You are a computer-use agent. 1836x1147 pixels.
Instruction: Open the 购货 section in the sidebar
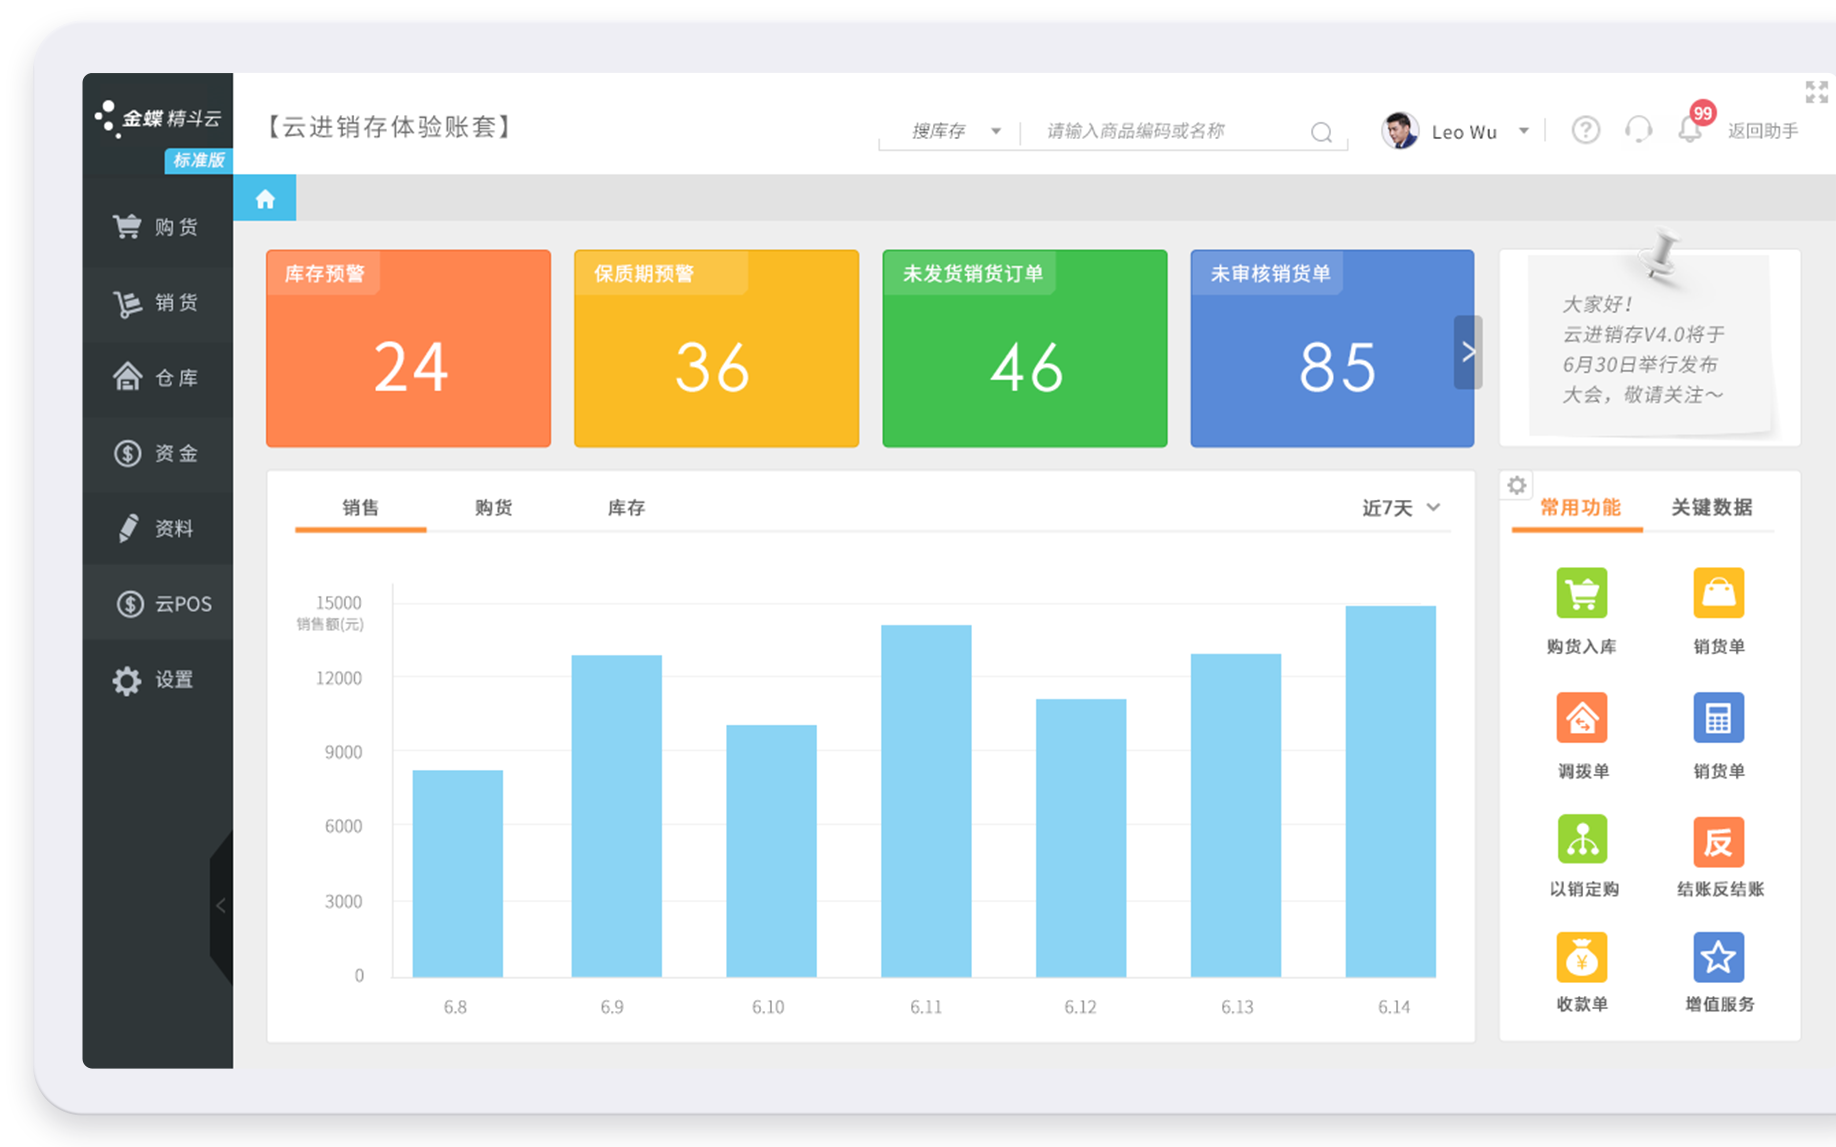pos(155,226)
